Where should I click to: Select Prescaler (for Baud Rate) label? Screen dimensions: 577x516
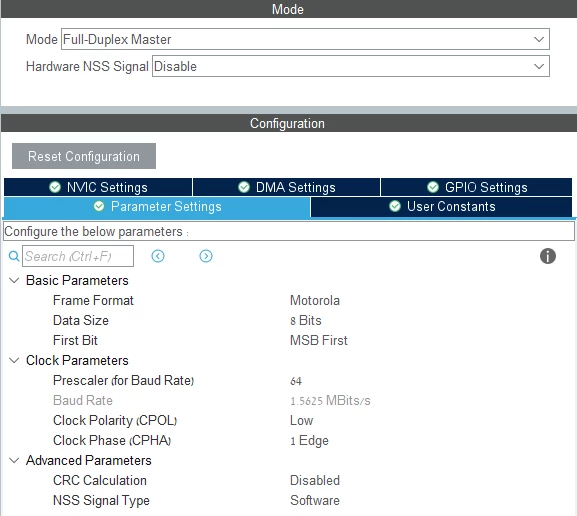point(123,380)
